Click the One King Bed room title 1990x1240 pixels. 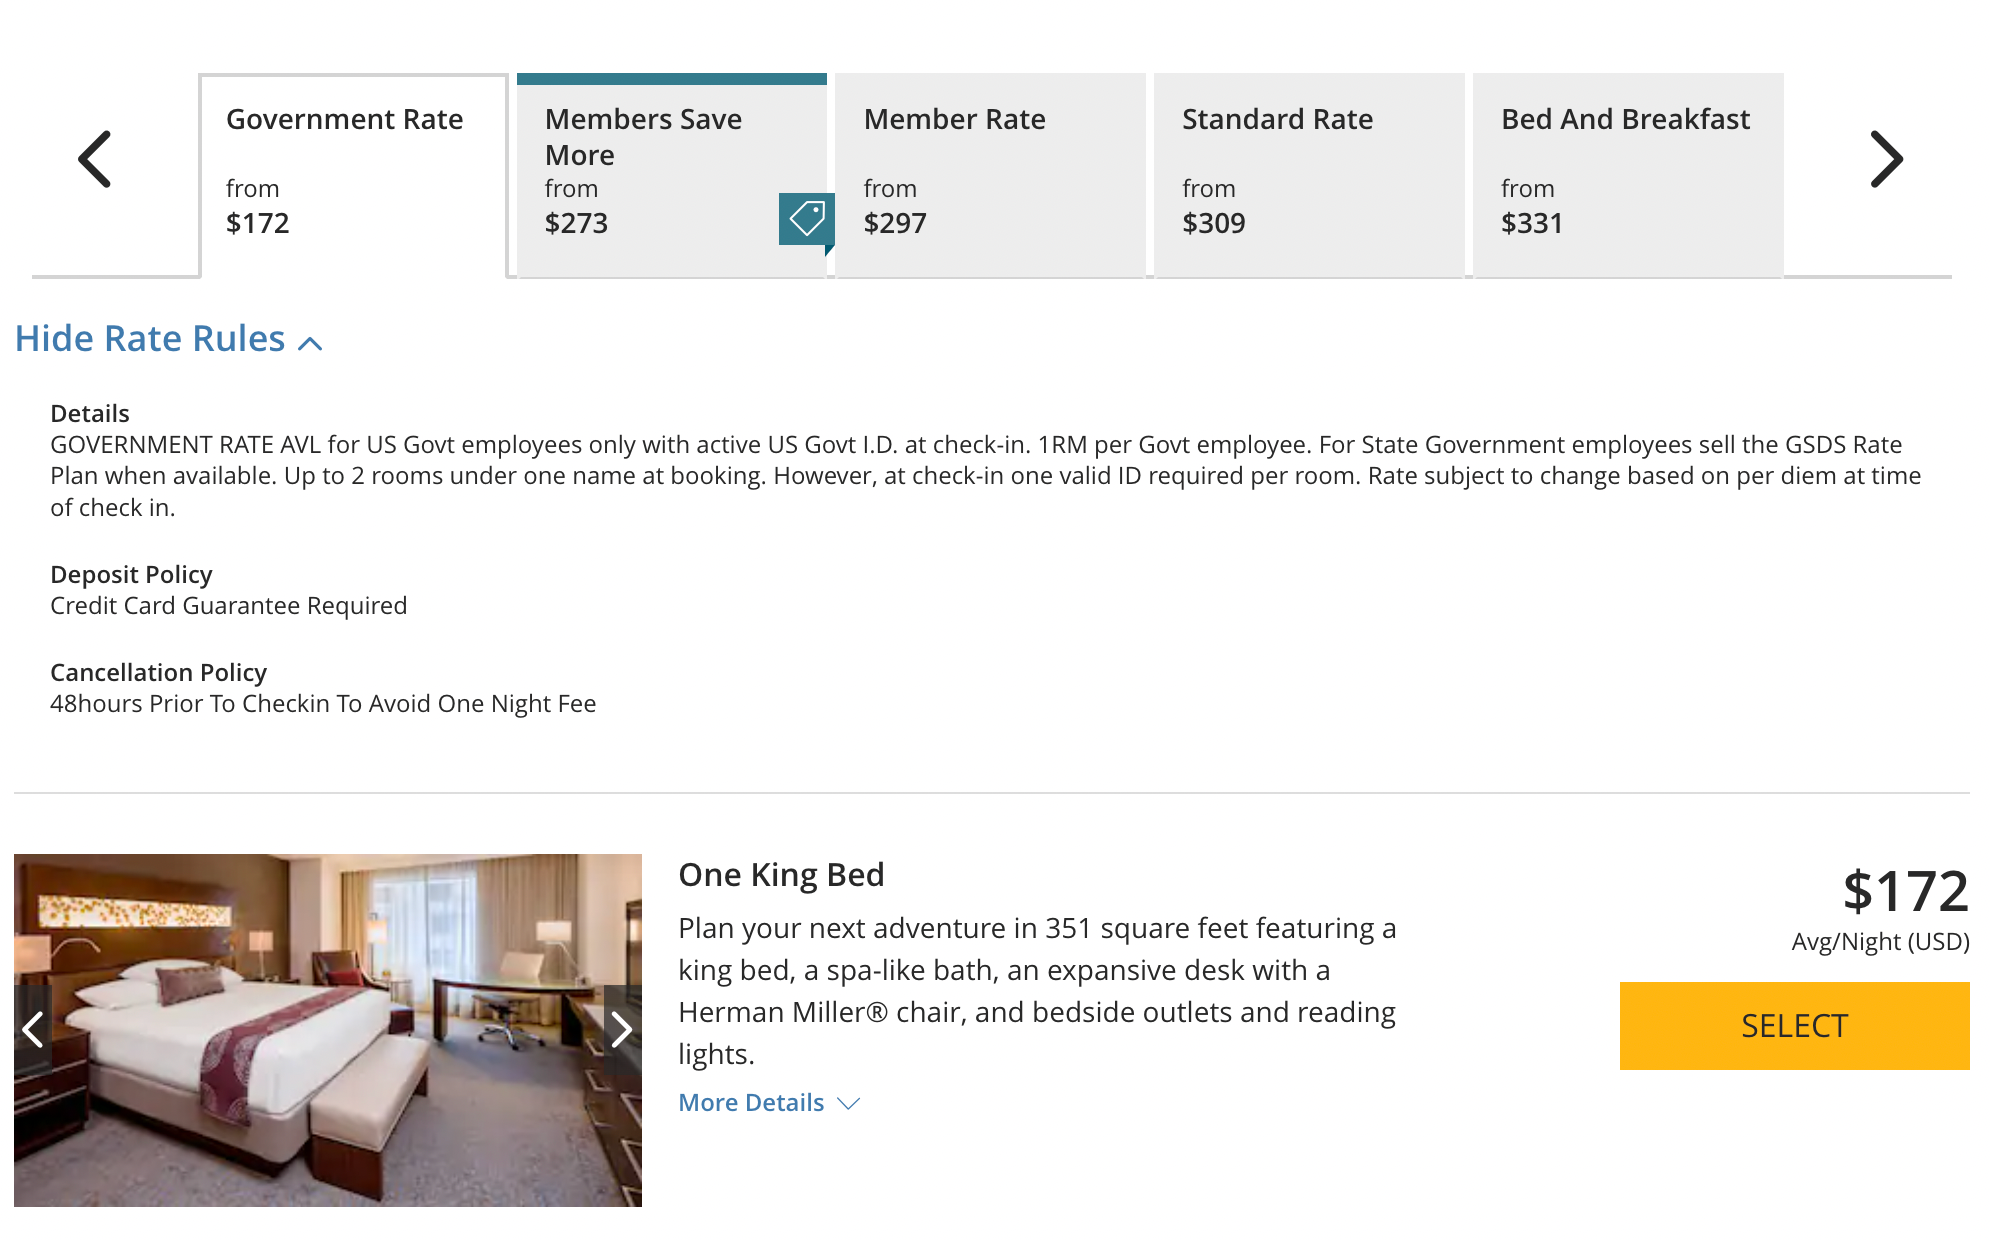coord(781,875)
